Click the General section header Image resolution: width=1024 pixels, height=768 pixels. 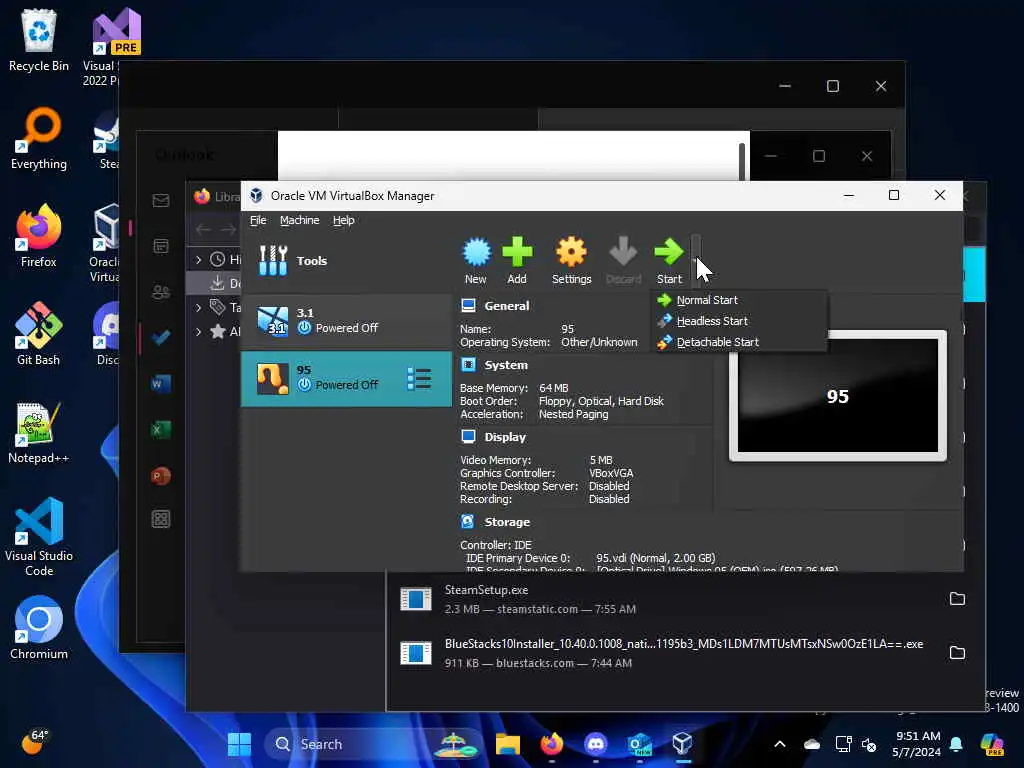[507, 306]
